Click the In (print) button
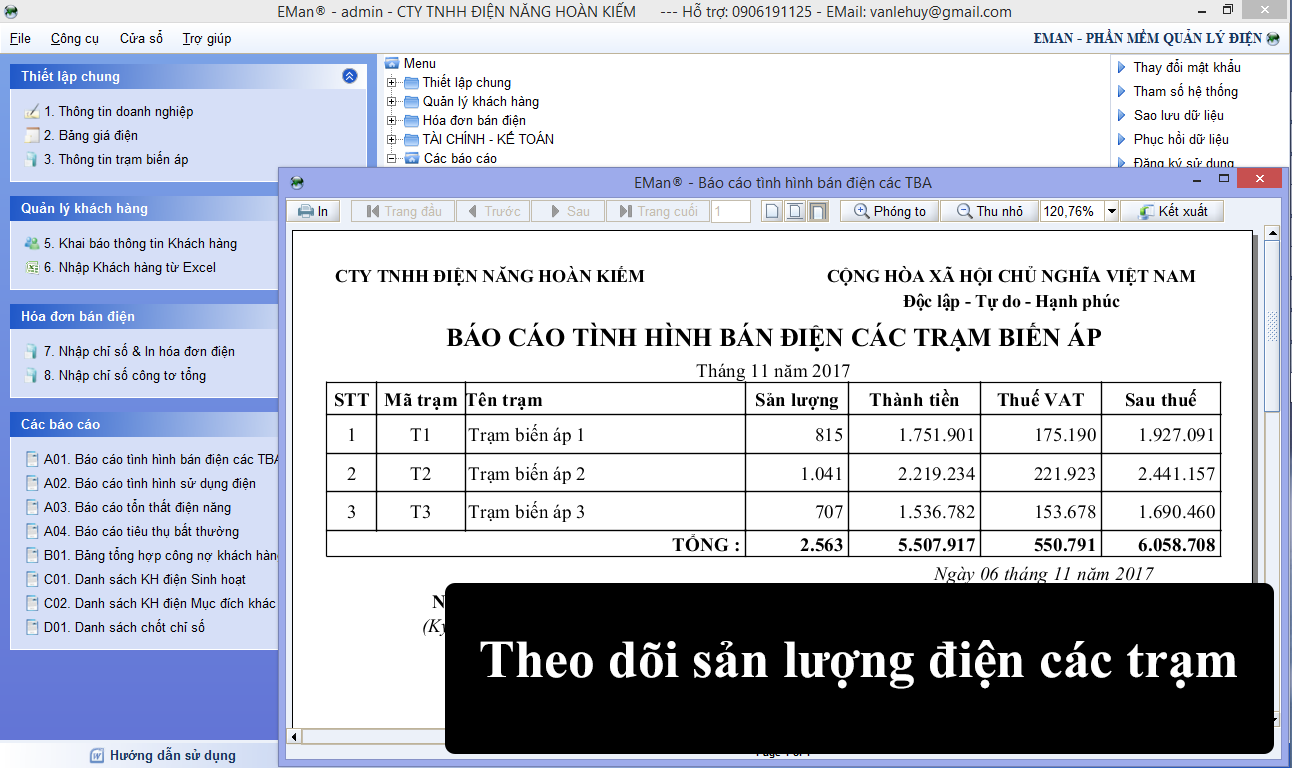Screen dimensions: 1292x768 pyautogui.click(x=314, y=211)
